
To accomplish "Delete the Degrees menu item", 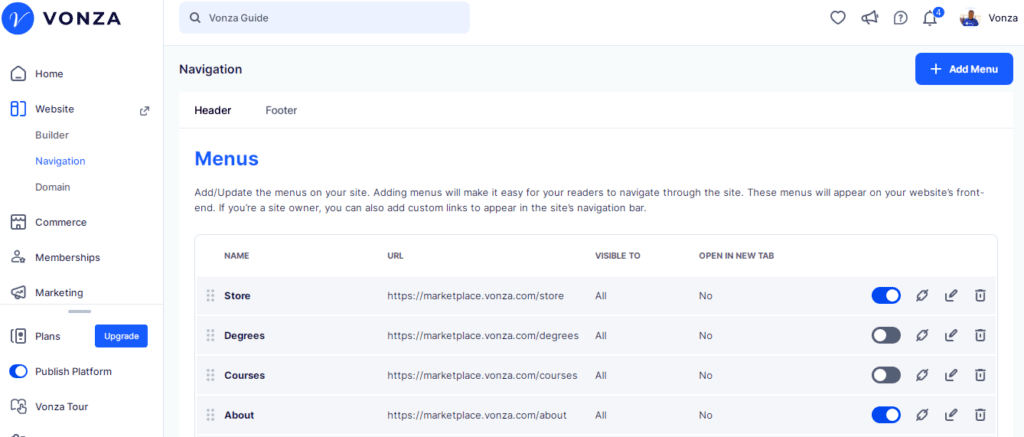I will click(x=980, y=336).
